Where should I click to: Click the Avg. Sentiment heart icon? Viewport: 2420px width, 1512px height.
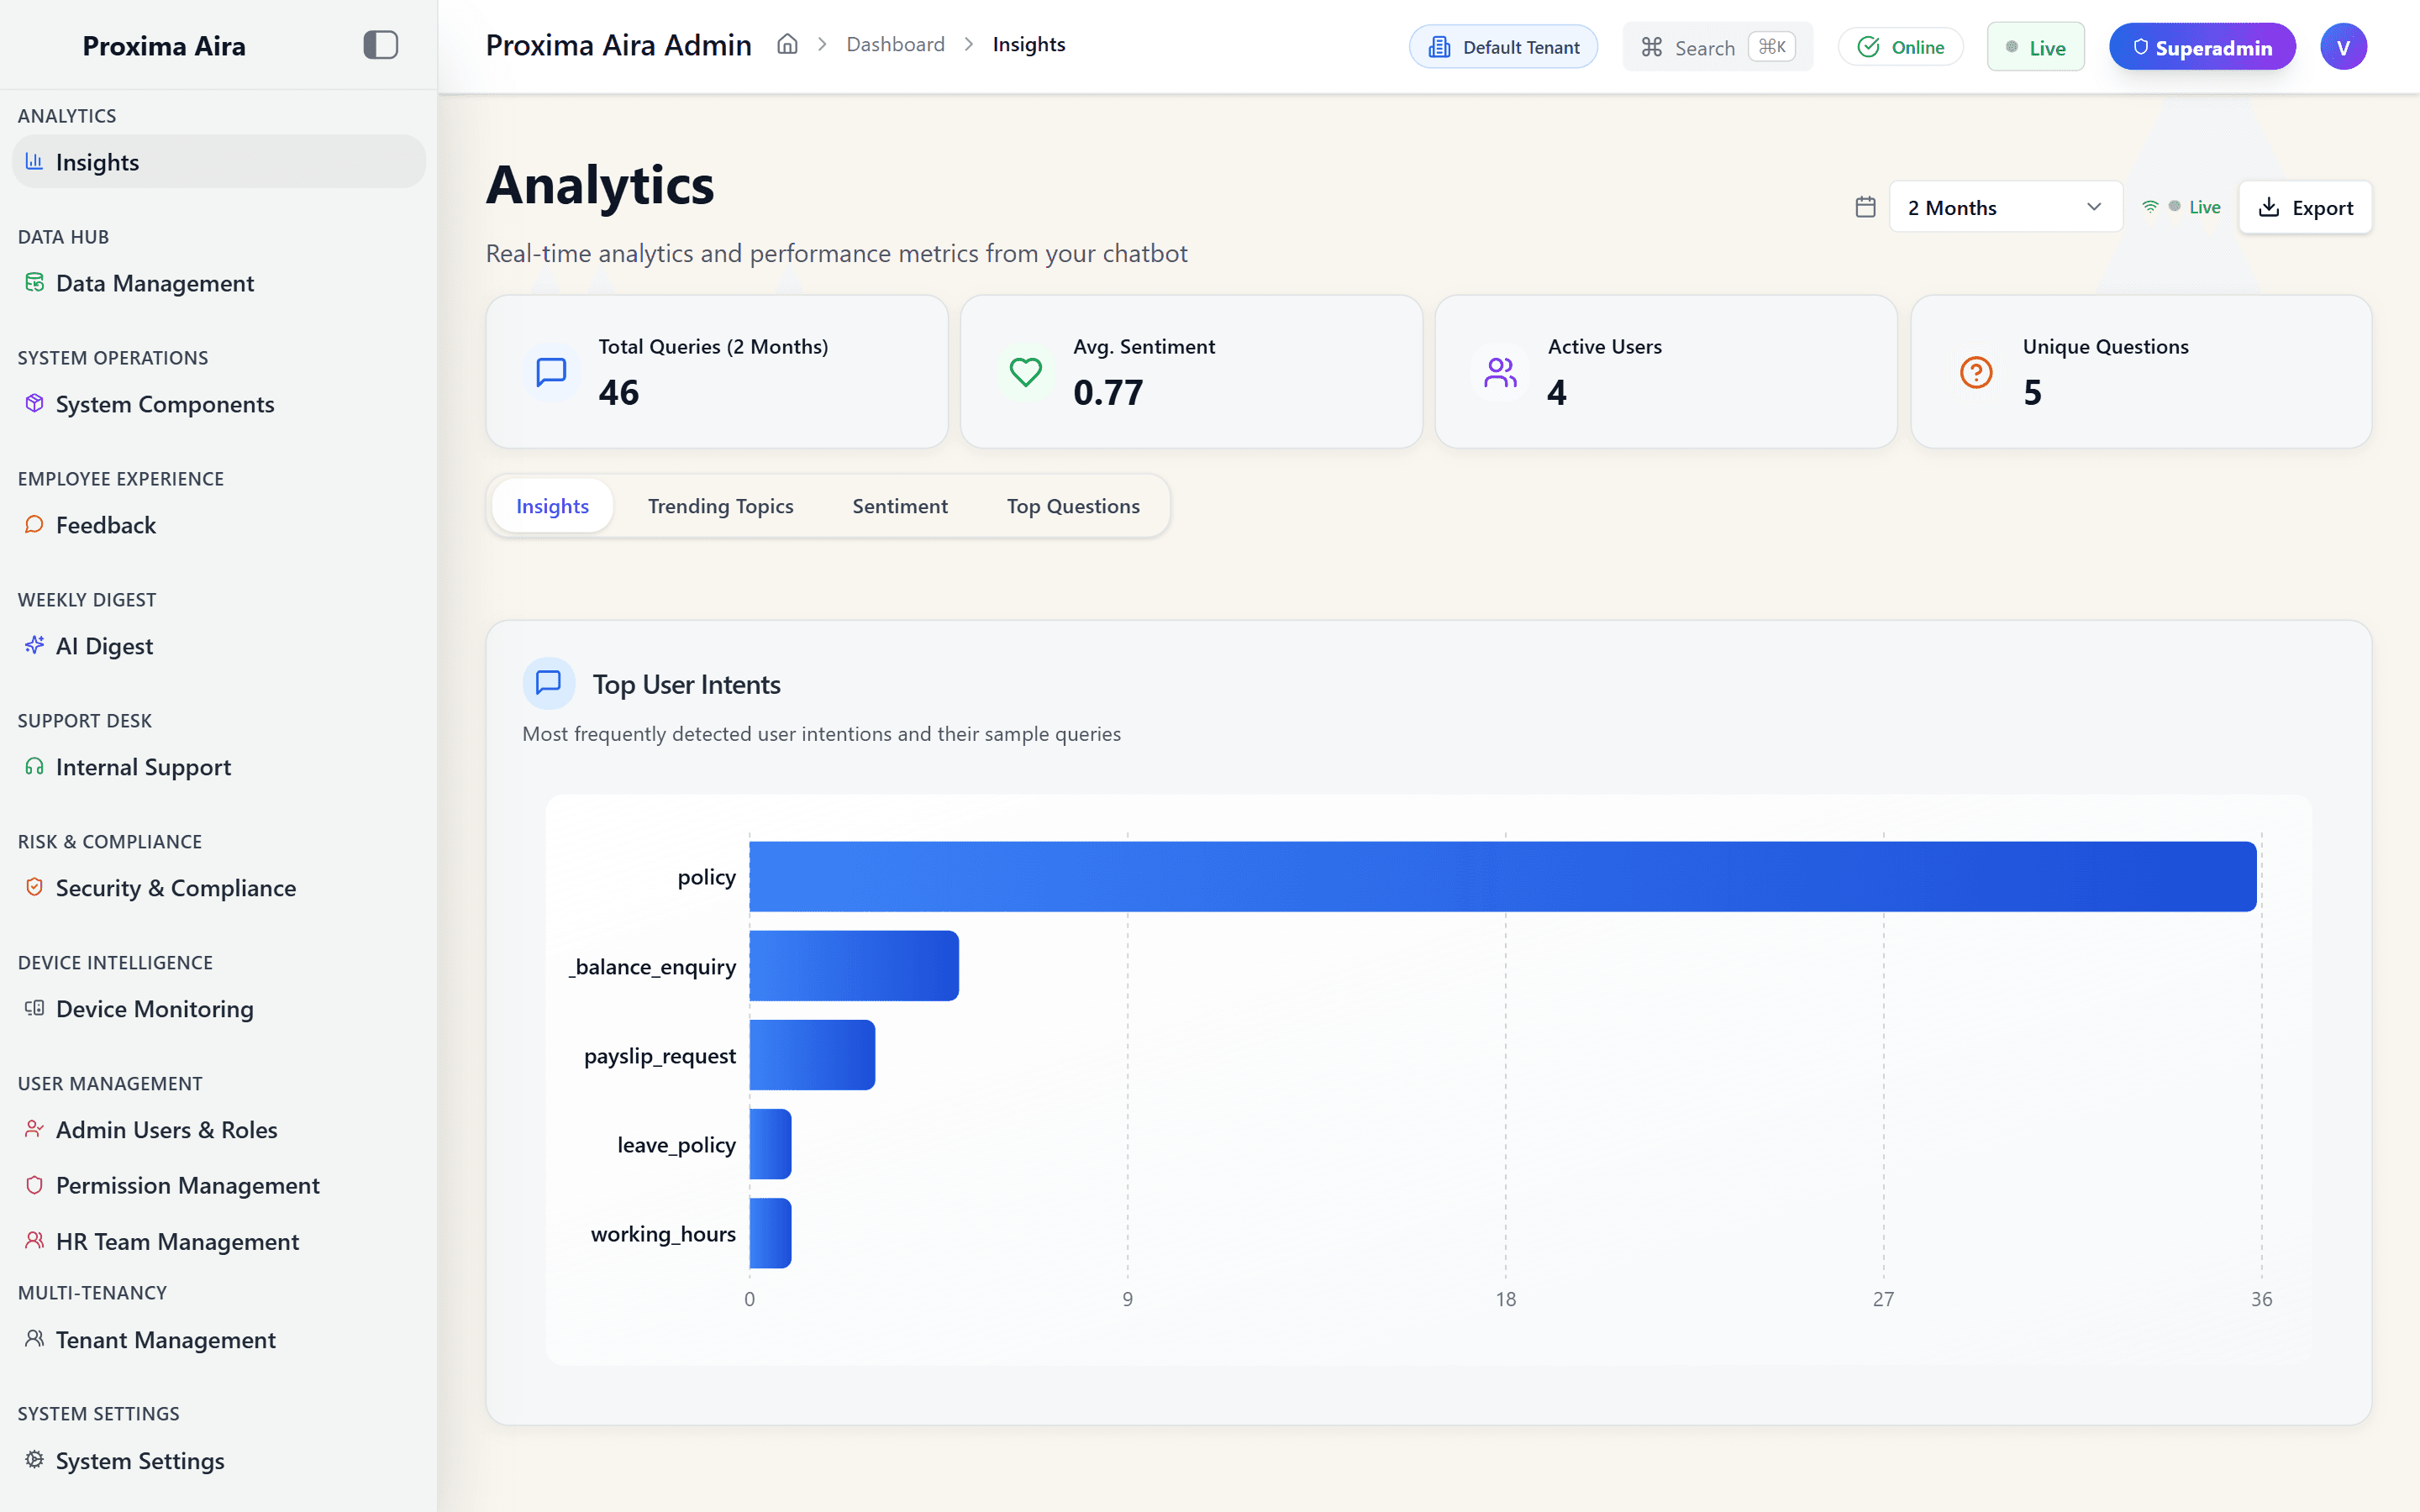click(x=1025, y=372)
